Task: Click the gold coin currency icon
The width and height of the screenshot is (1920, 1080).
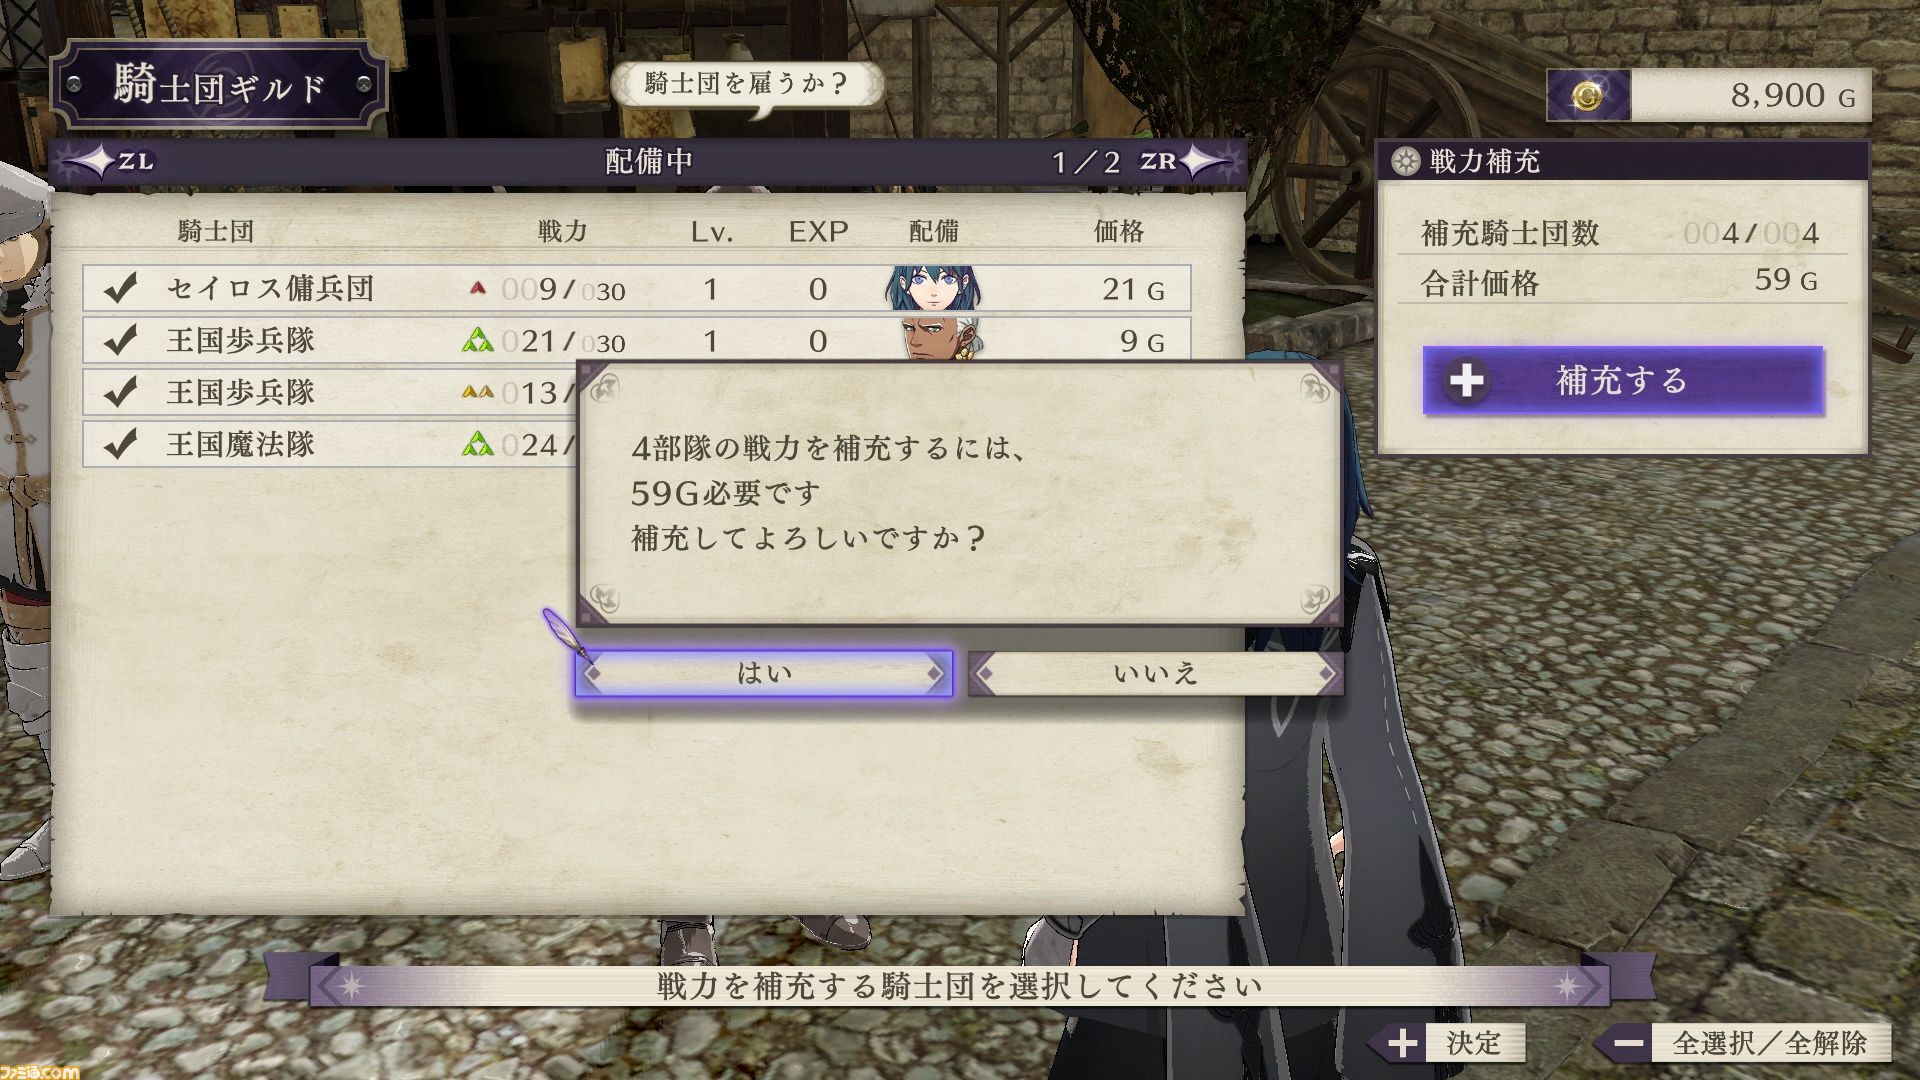Action: (x=1588, y=96)
